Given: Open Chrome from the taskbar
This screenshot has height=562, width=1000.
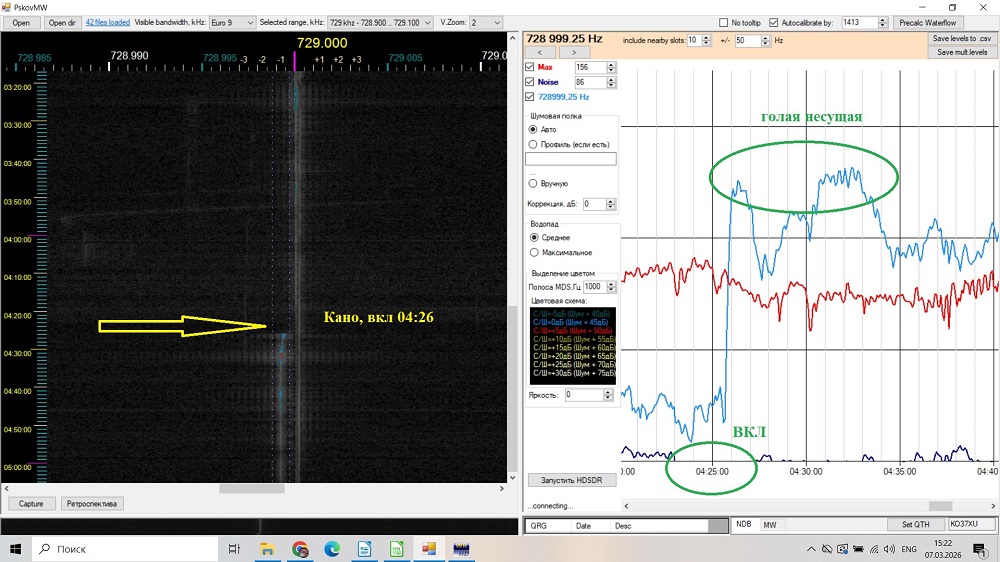Looking at the screenshot, I should pyautogui.click(x=300, y=549).
